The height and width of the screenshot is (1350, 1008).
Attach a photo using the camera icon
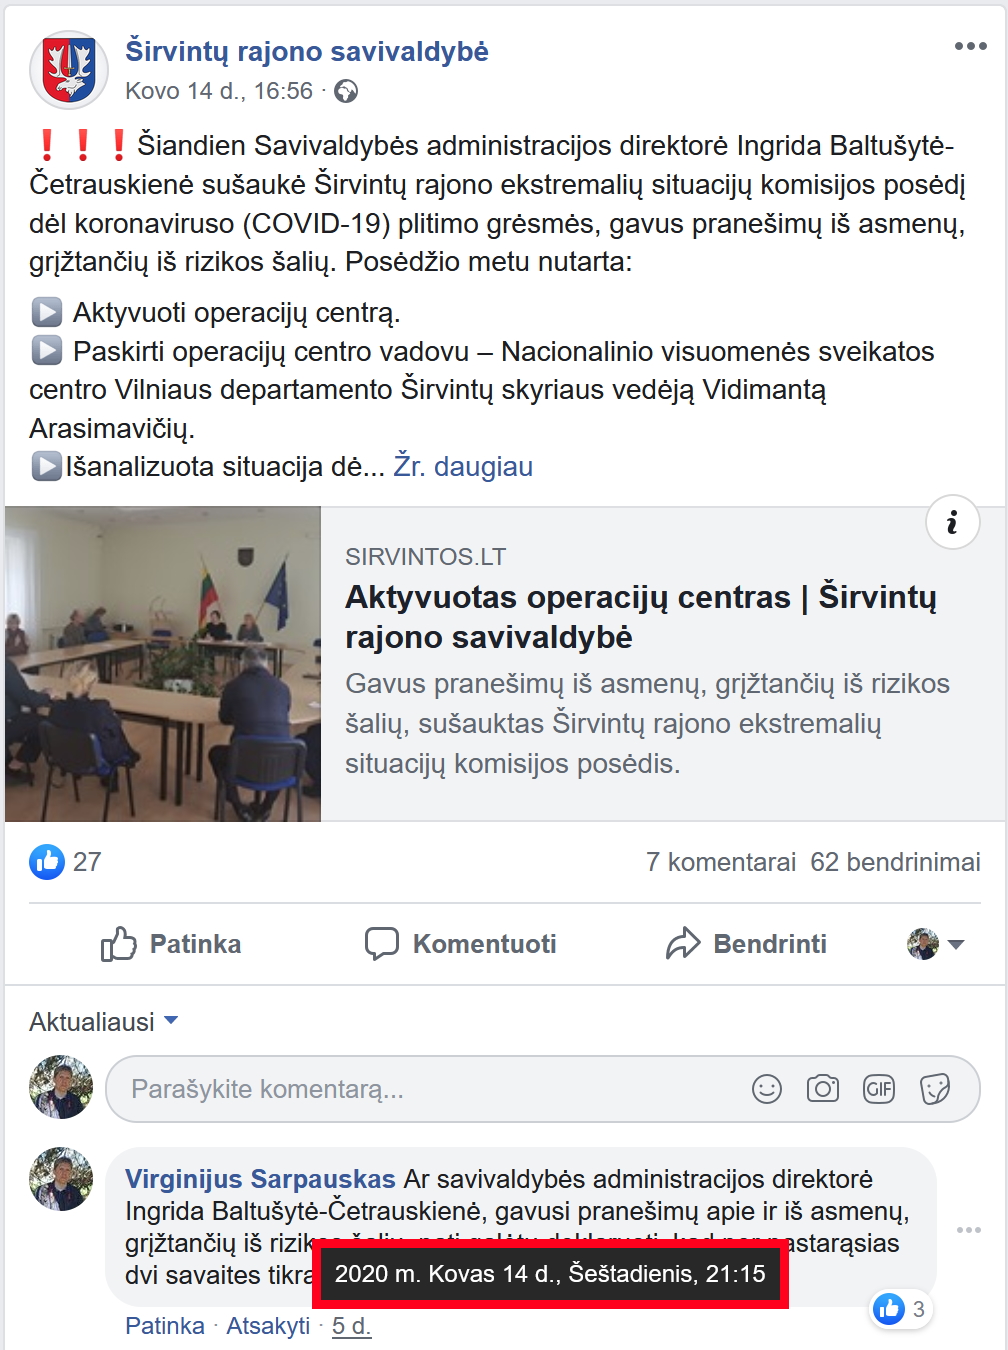pos(823,1089)
